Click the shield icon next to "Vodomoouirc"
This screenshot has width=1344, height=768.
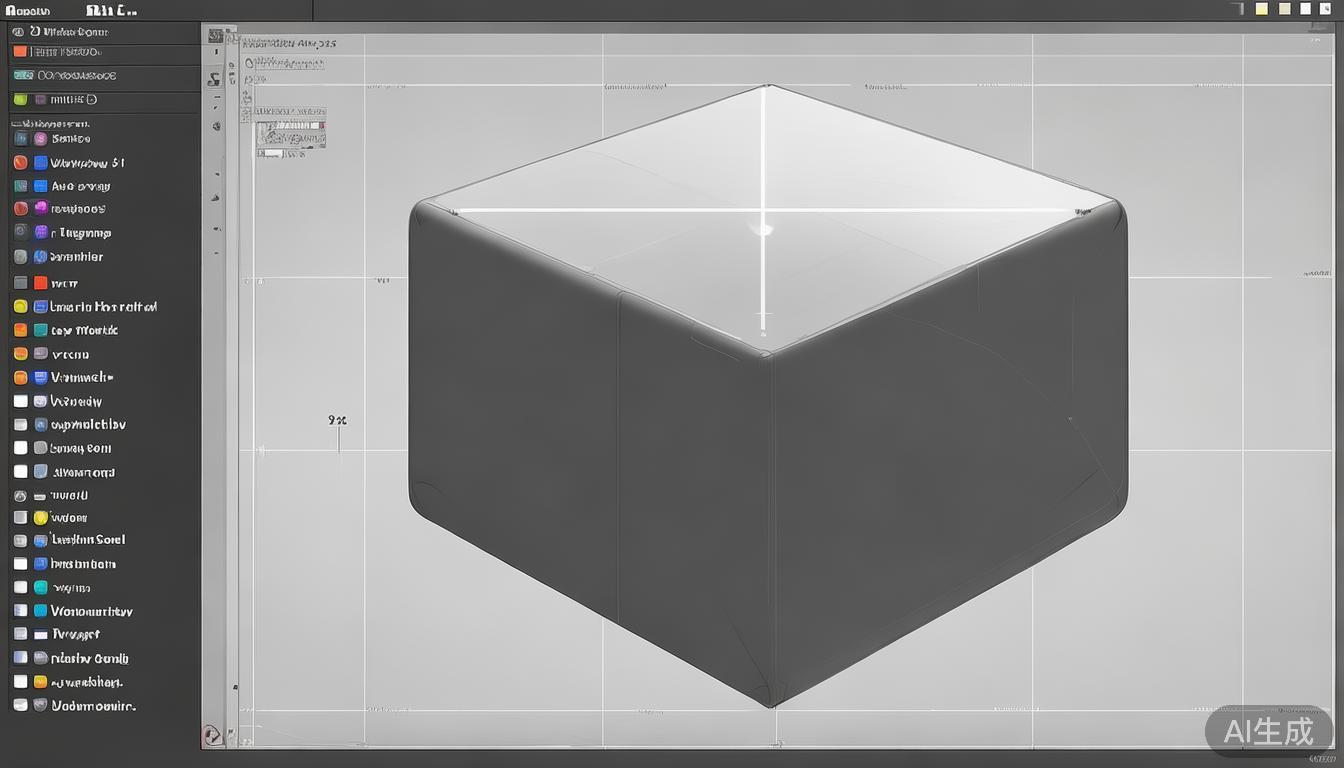[x=41, y=705]
